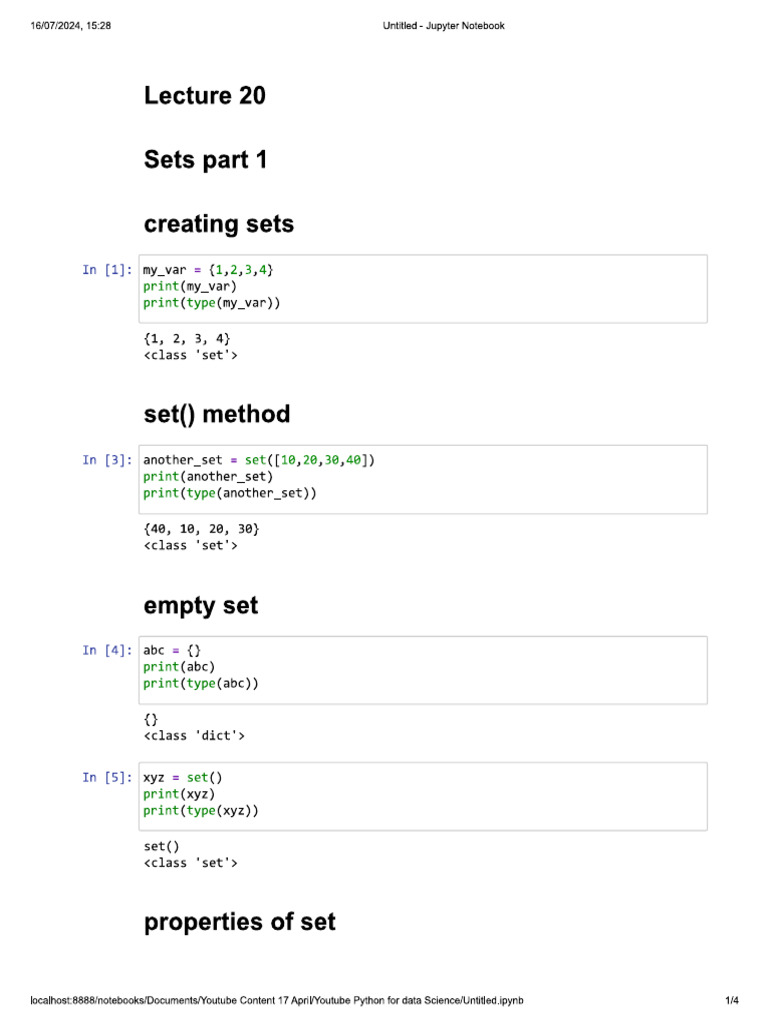Focus the xyz = set() code cell
Viewport: 768px width, 1024px height.
[x=424, y=795]
